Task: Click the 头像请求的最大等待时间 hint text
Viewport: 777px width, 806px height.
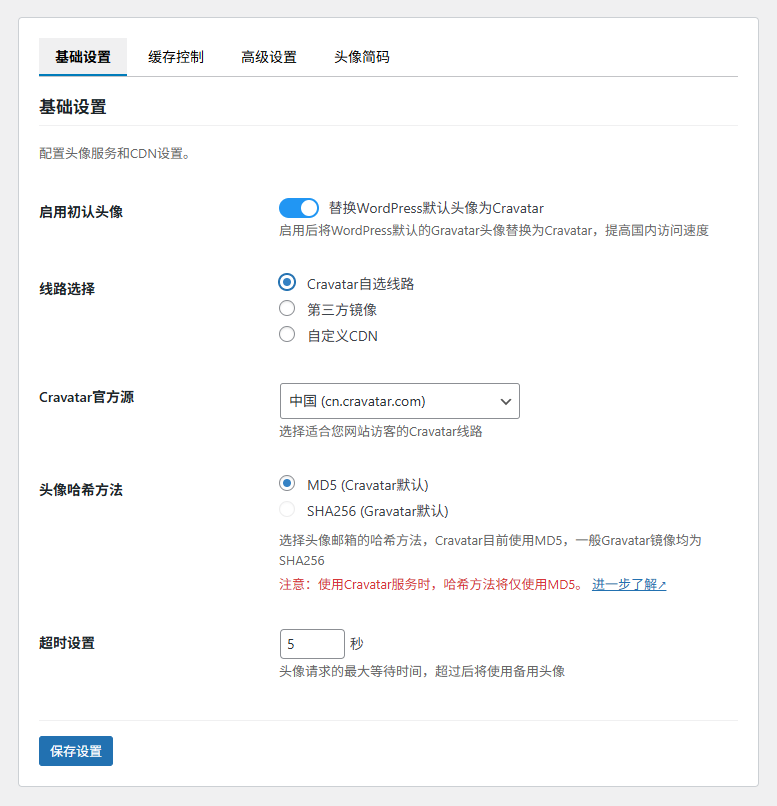Action: [x=422, y=671]
